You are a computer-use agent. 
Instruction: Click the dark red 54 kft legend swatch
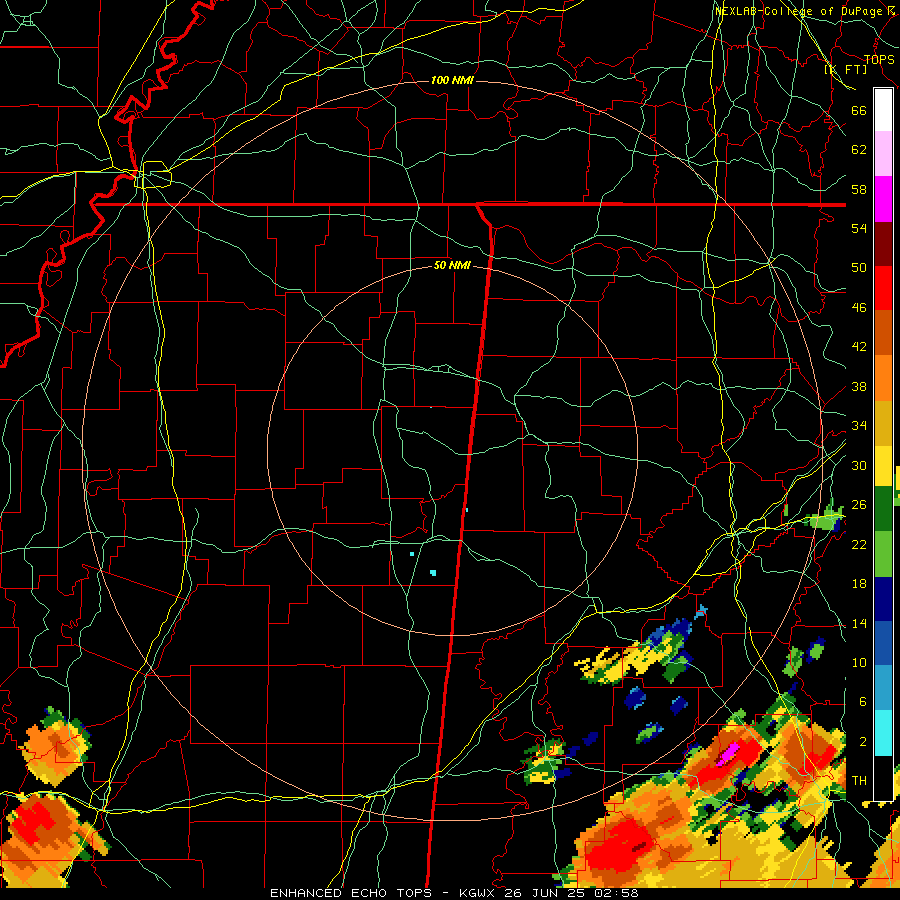pyautogui.click(x=883, y=244)
